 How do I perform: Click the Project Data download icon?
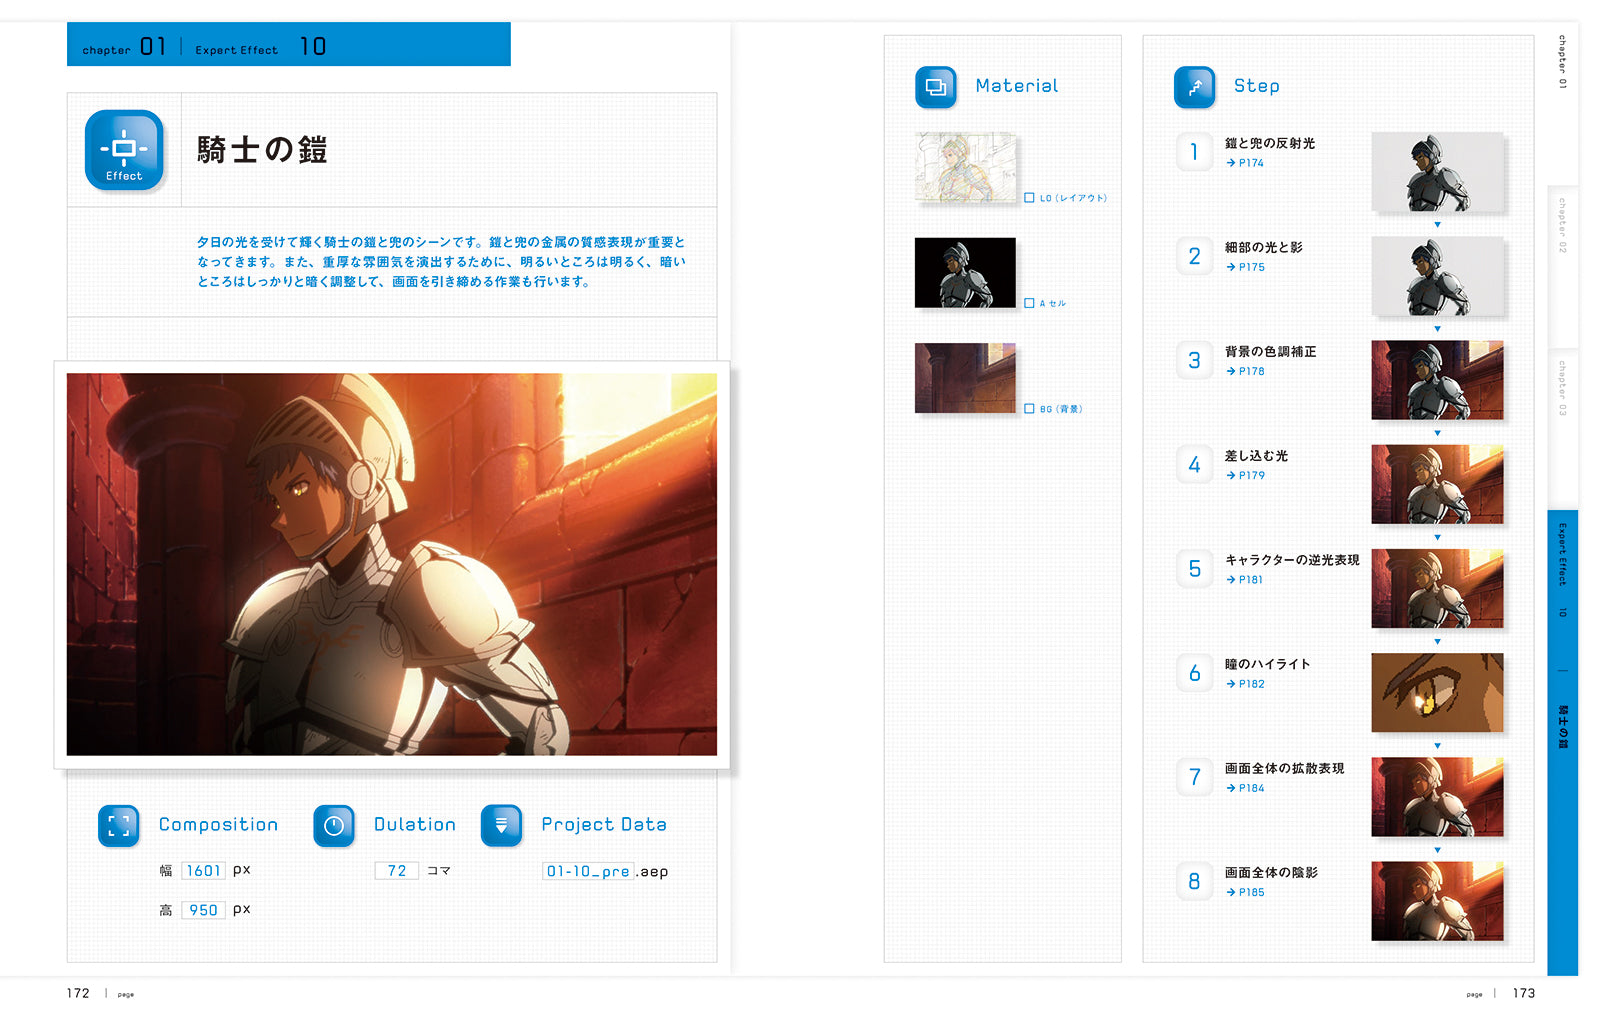pyautogui.click(x=502, y=826)
